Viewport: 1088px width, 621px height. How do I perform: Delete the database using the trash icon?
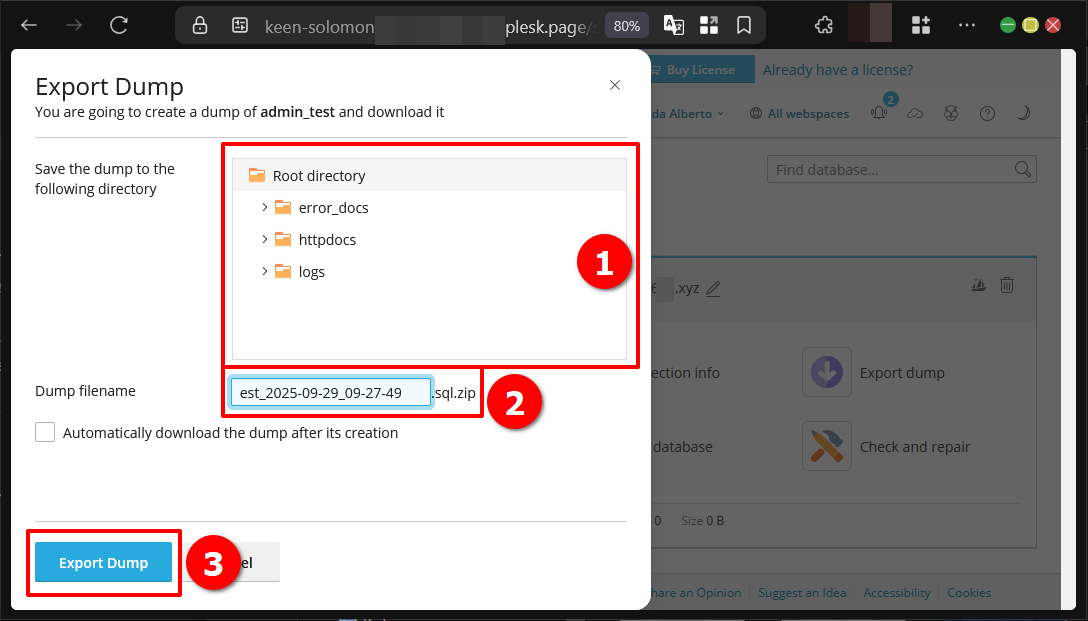click(x=1007, y=285)
